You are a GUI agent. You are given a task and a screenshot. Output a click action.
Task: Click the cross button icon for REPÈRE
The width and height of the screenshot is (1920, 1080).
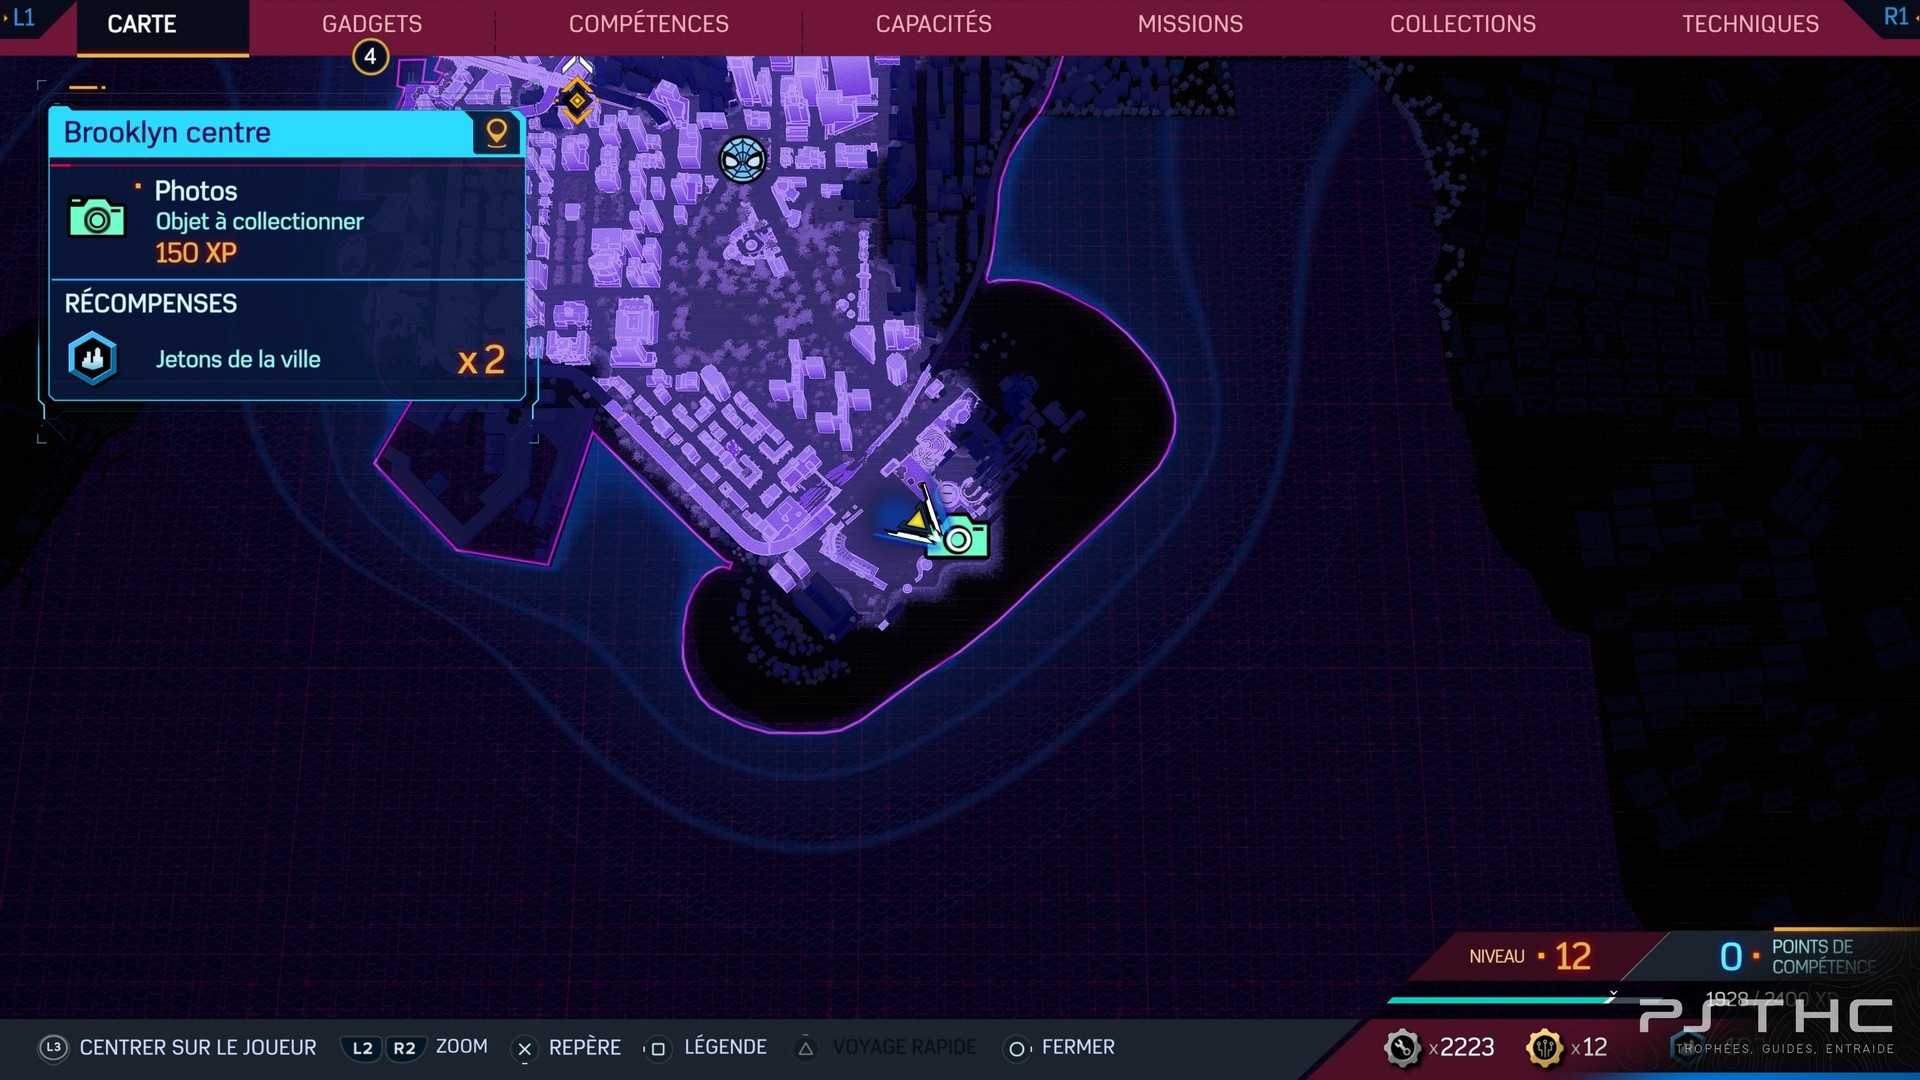[x=524, y=1048]
